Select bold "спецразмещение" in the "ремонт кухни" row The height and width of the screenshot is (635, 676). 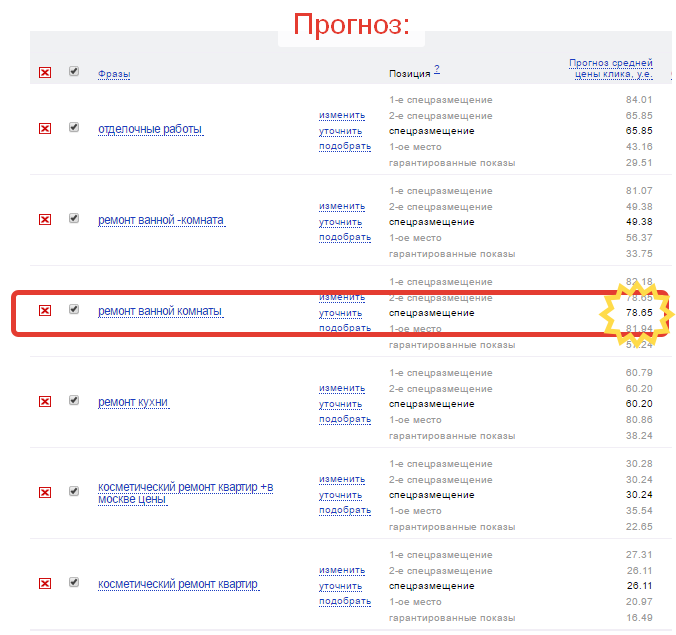pos(432,404)
